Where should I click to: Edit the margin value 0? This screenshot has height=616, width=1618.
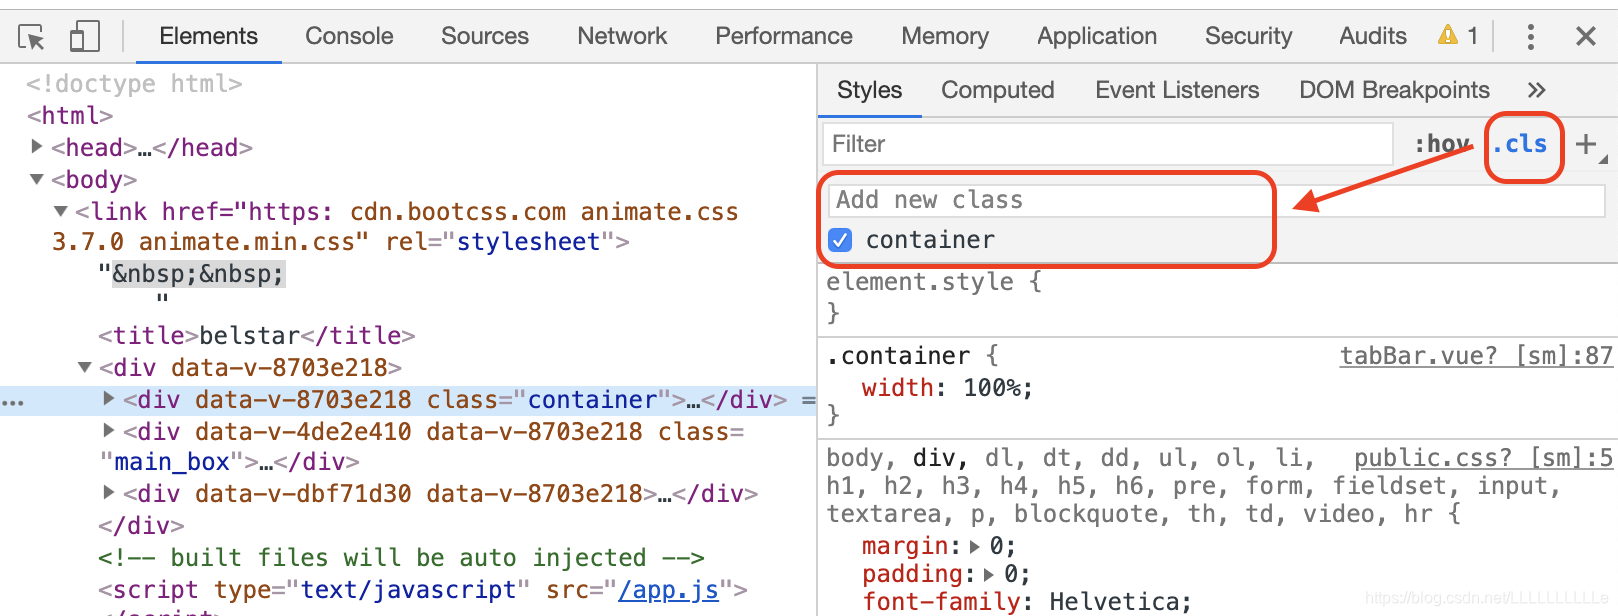(x=997, y=546)
